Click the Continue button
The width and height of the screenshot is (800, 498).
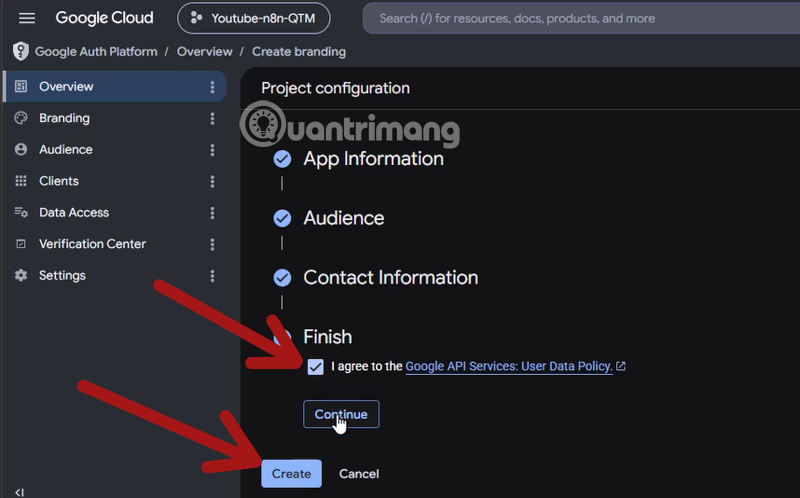pyautogui.click(x=341, y=414)
